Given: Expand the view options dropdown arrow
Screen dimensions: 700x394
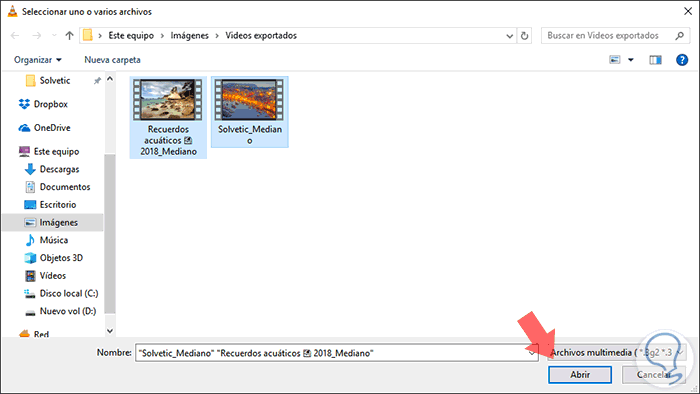Looking at the screenshot, I should 631,60.
